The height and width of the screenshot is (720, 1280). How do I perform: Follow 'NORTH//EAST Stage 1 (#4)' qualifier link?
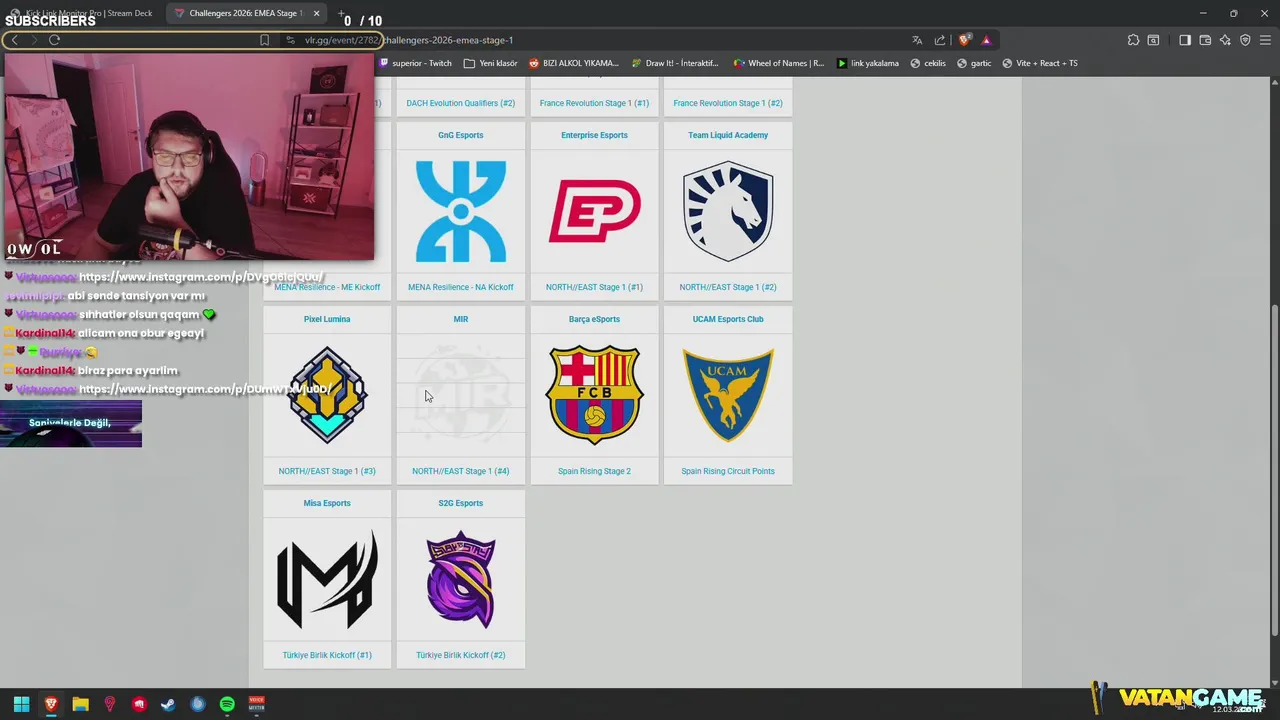tap(460, 471)
